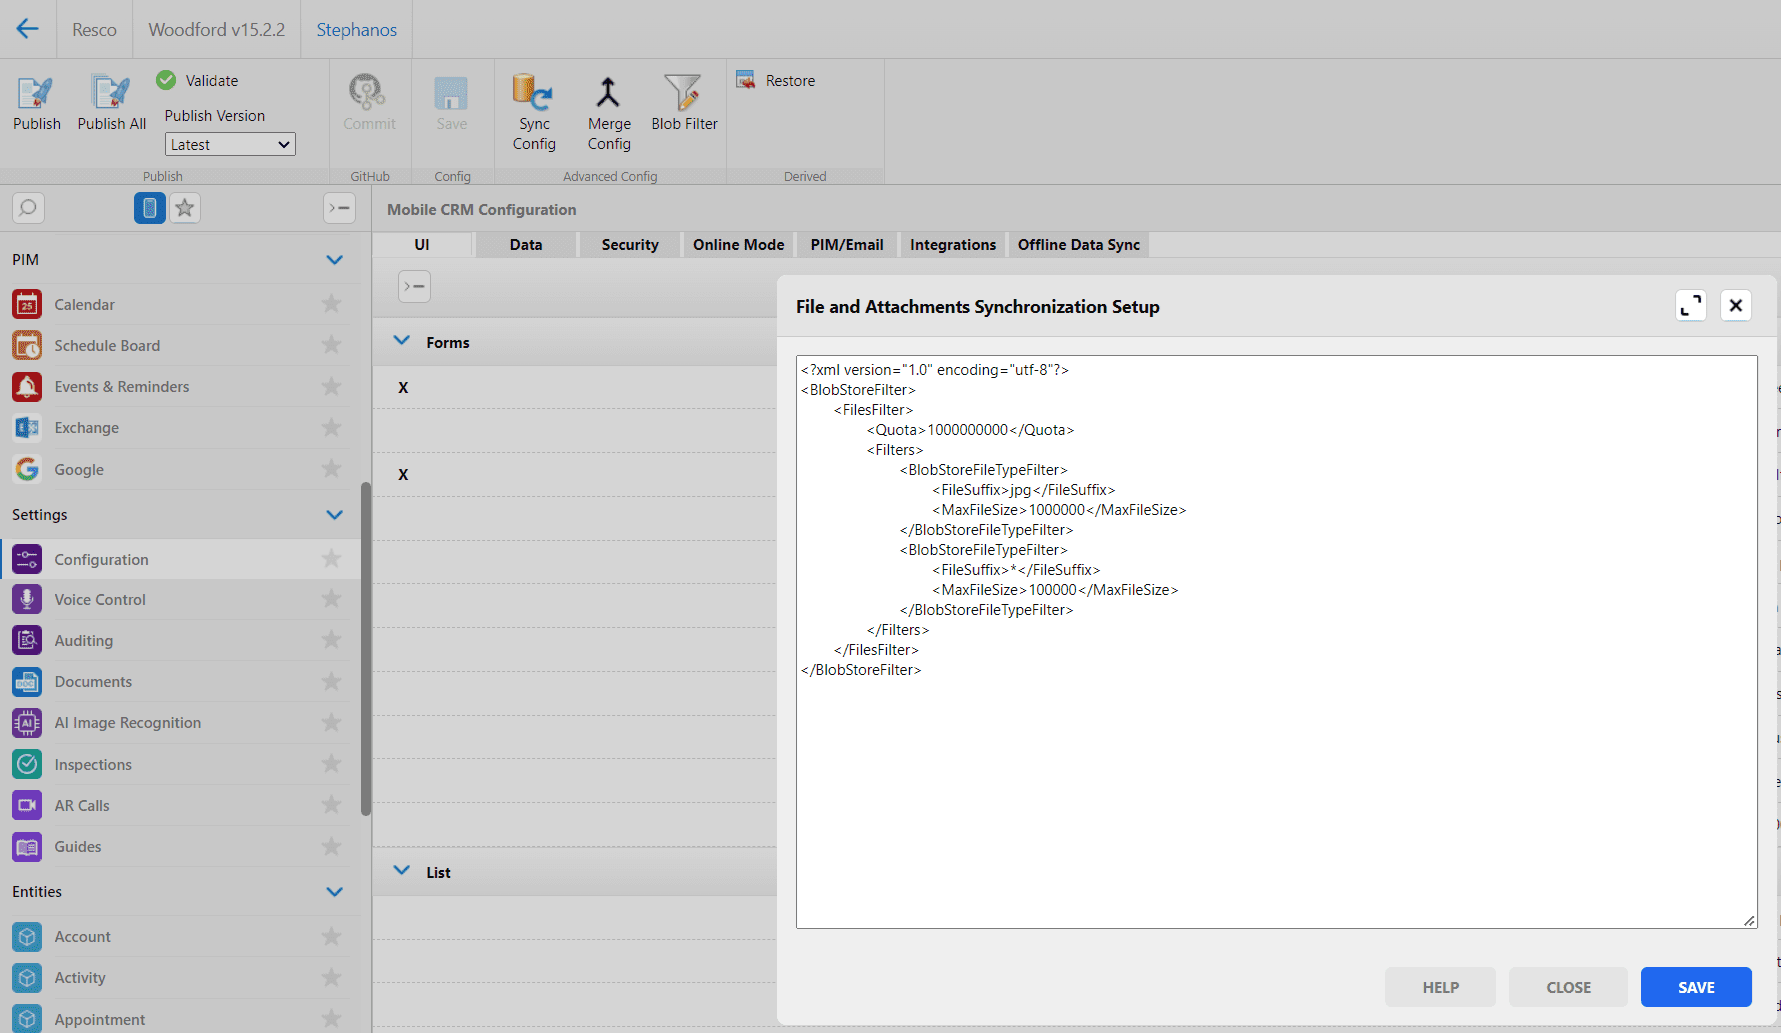
Task: Collapse the PIM section
Action: point(334,260)
